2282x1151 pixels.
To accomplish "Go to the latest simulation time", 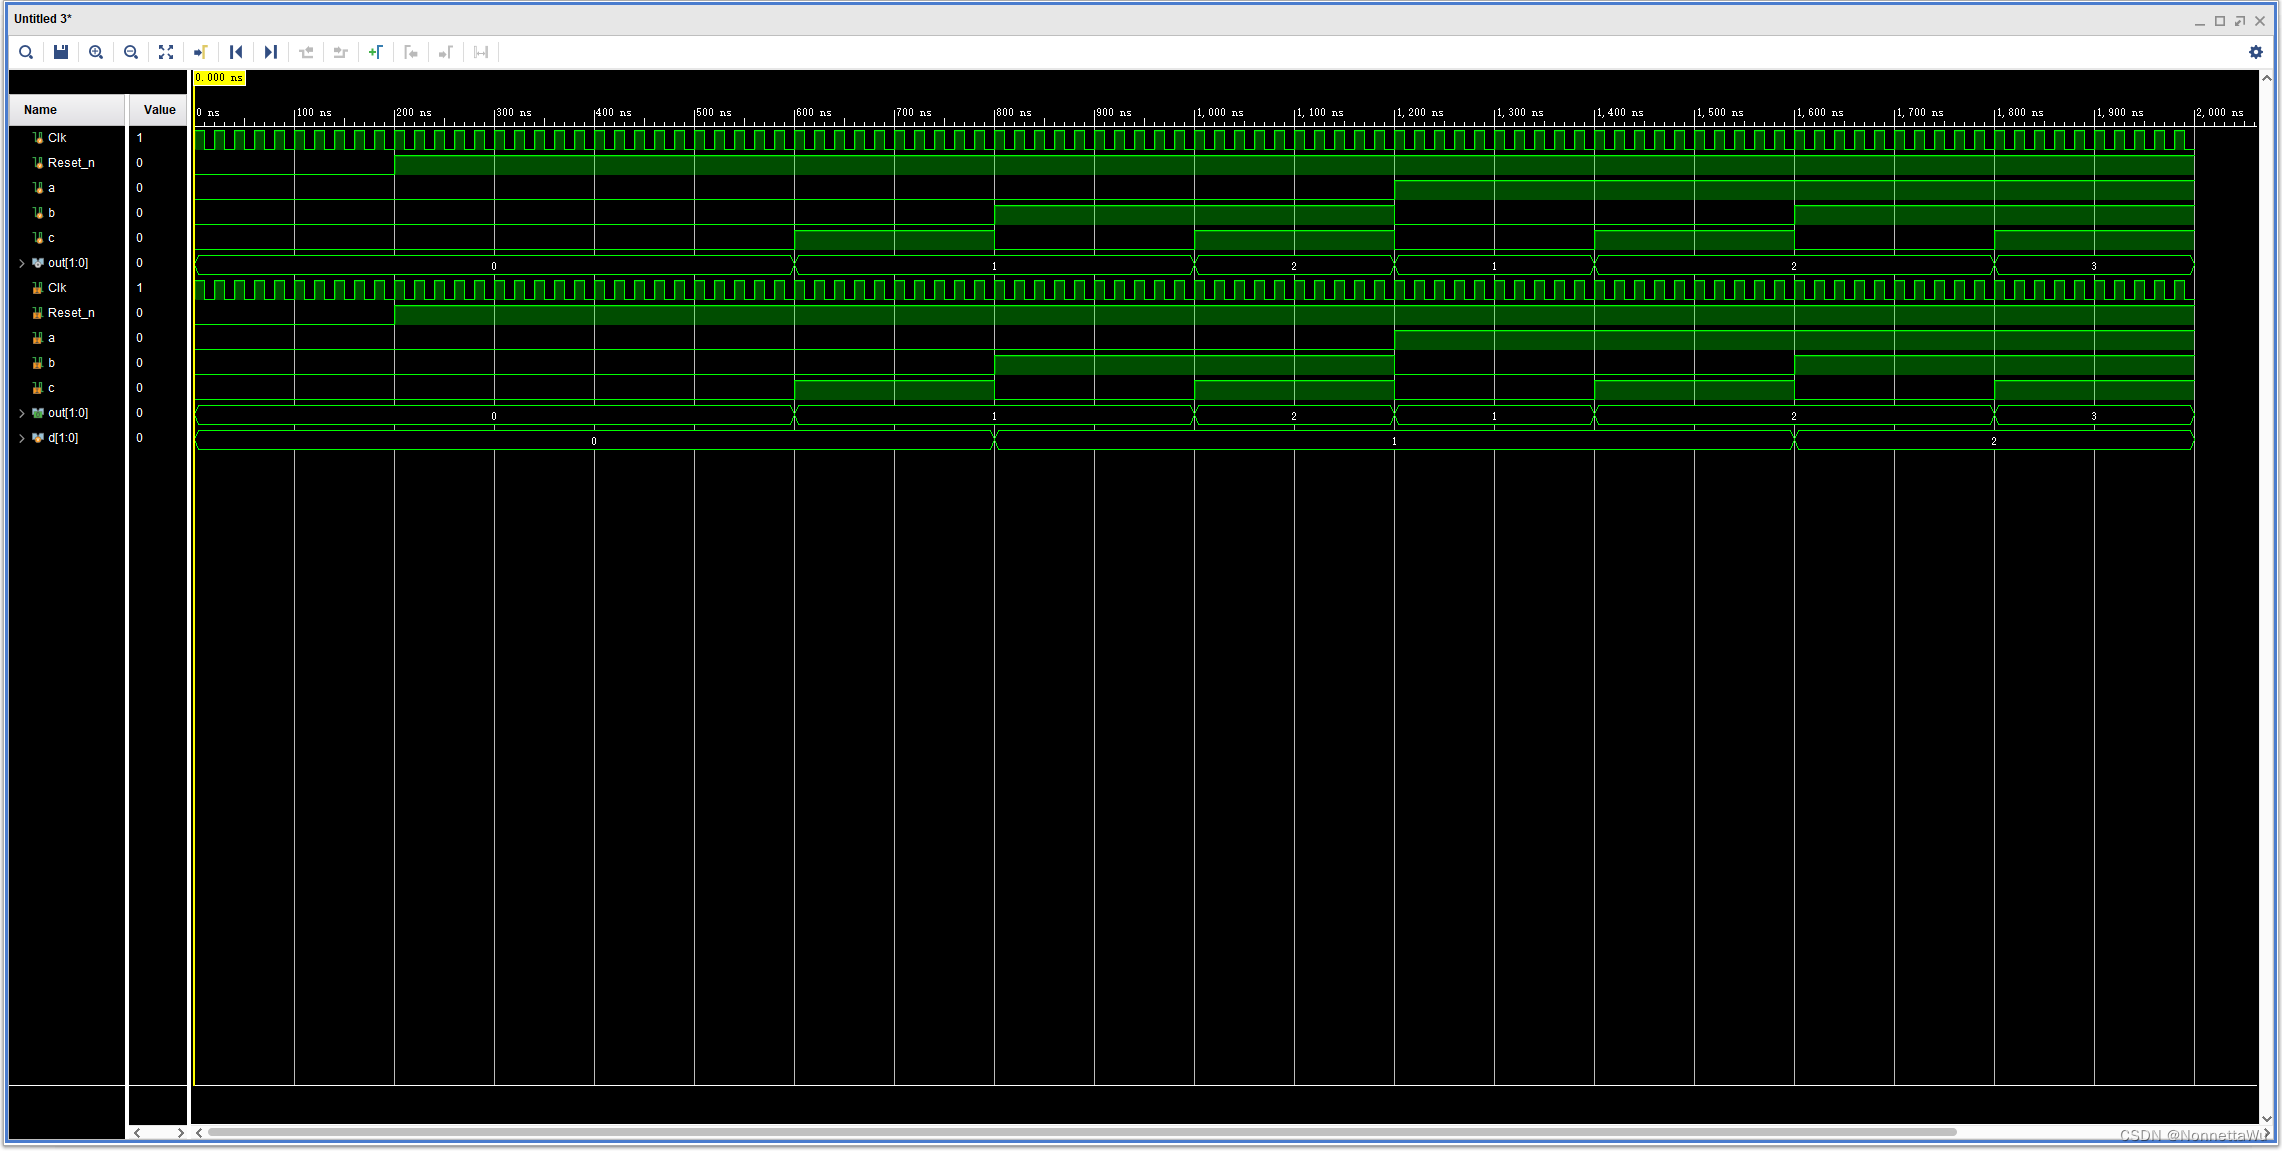I will point(271,52).
